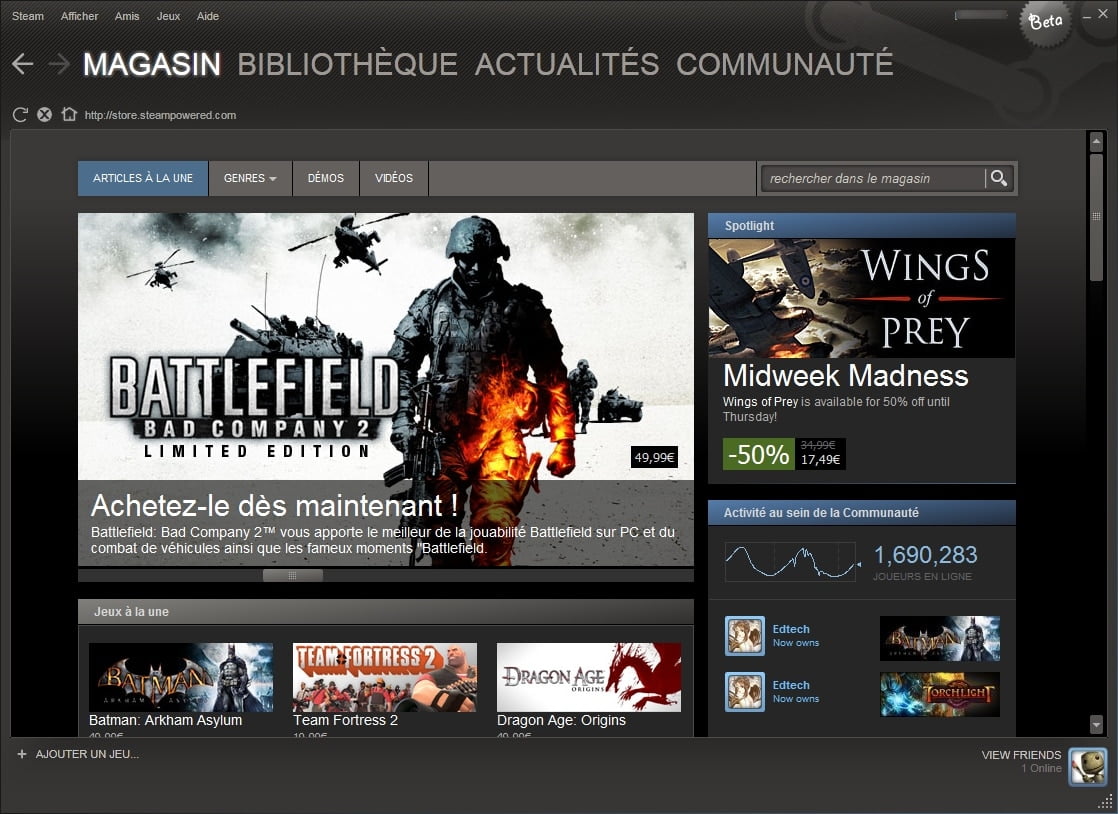Click the magnifier icon to search the store

[x=999, y=178]
